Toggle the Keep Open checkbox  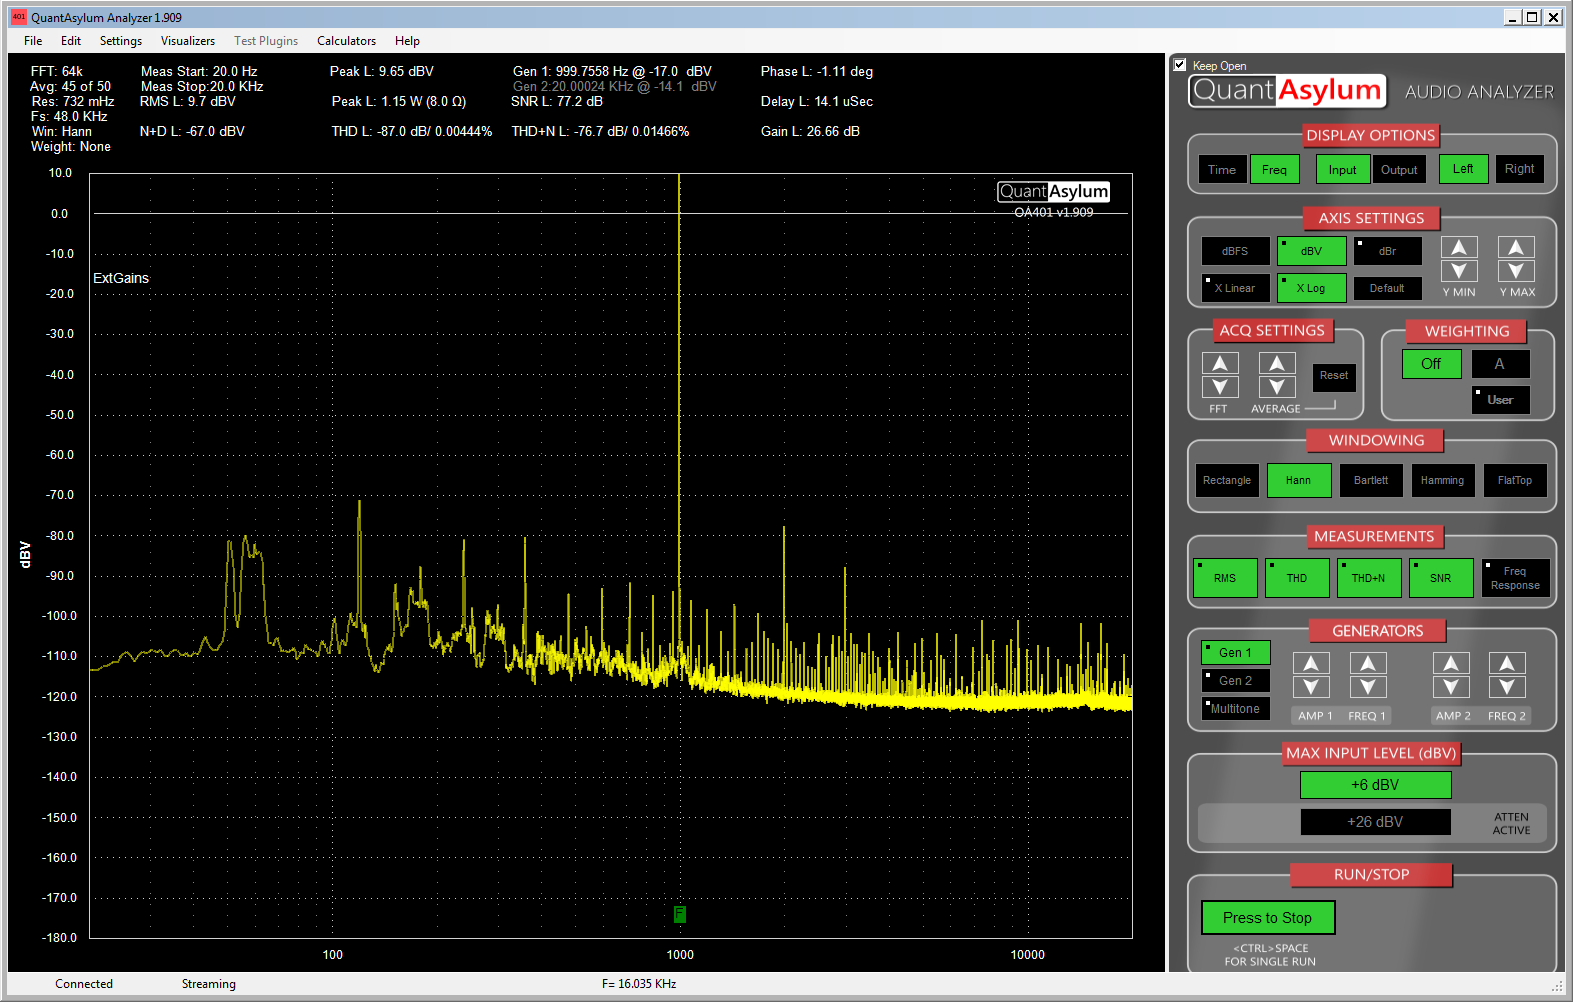point(1180,65)
